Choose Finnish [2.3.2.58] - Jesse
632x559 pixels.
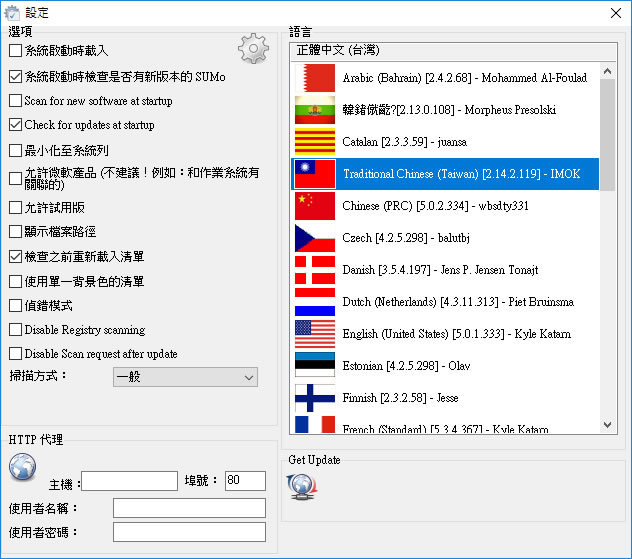pos(445,398)
